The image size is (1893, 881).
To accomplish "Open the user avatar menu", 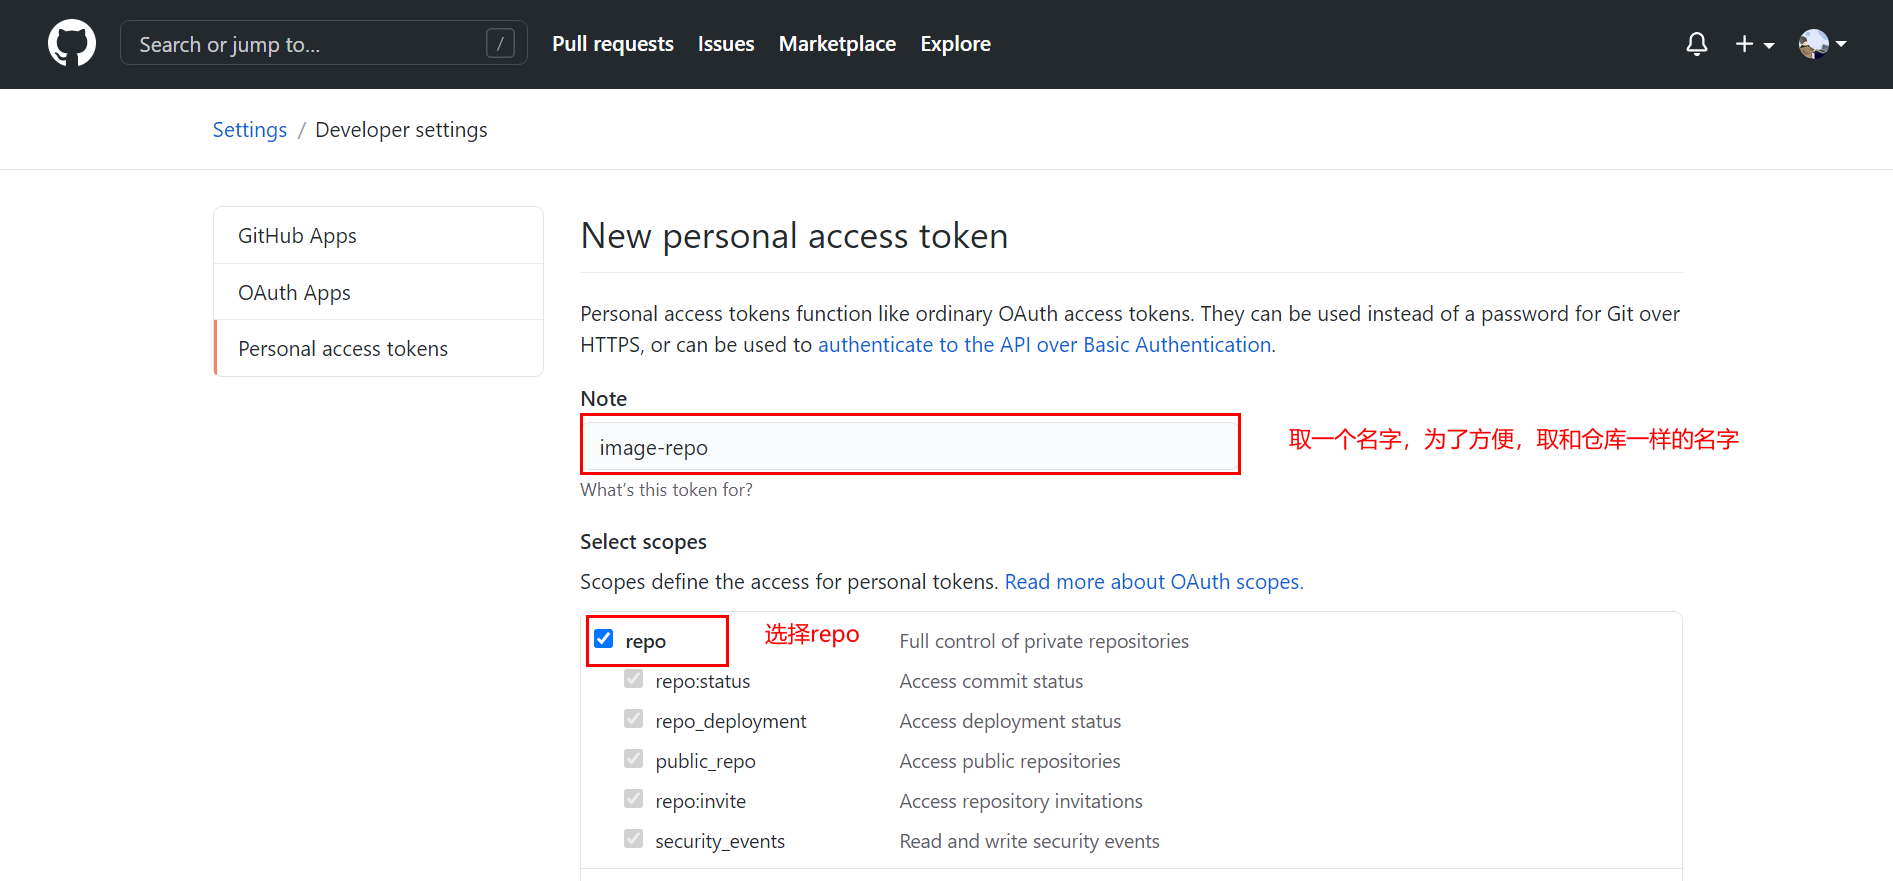I will point(1822,44).
